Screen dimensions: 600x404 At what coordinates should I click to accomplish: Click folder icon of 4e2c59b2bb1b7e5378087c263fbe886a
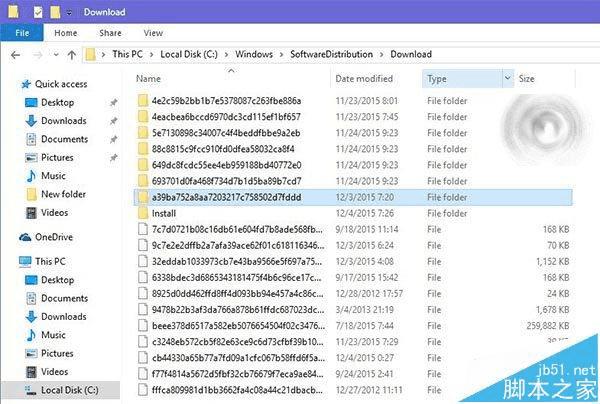143,101
